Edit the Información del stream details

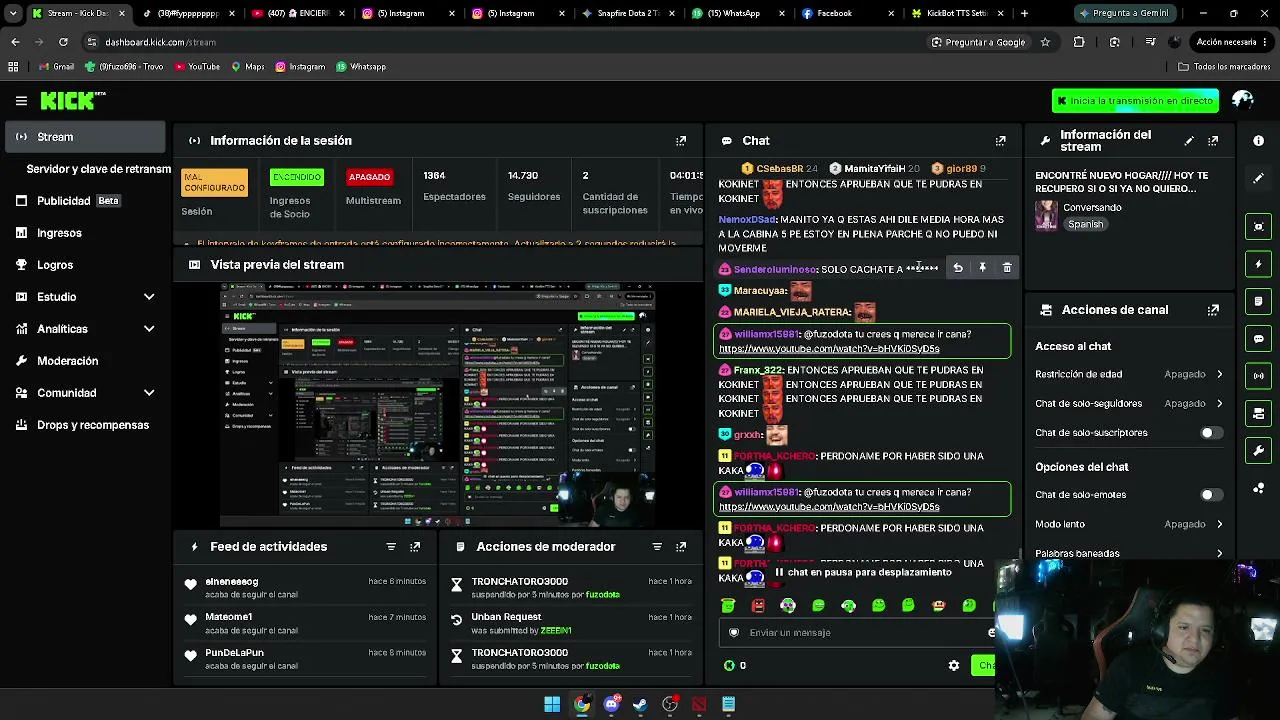(1189, 141)
